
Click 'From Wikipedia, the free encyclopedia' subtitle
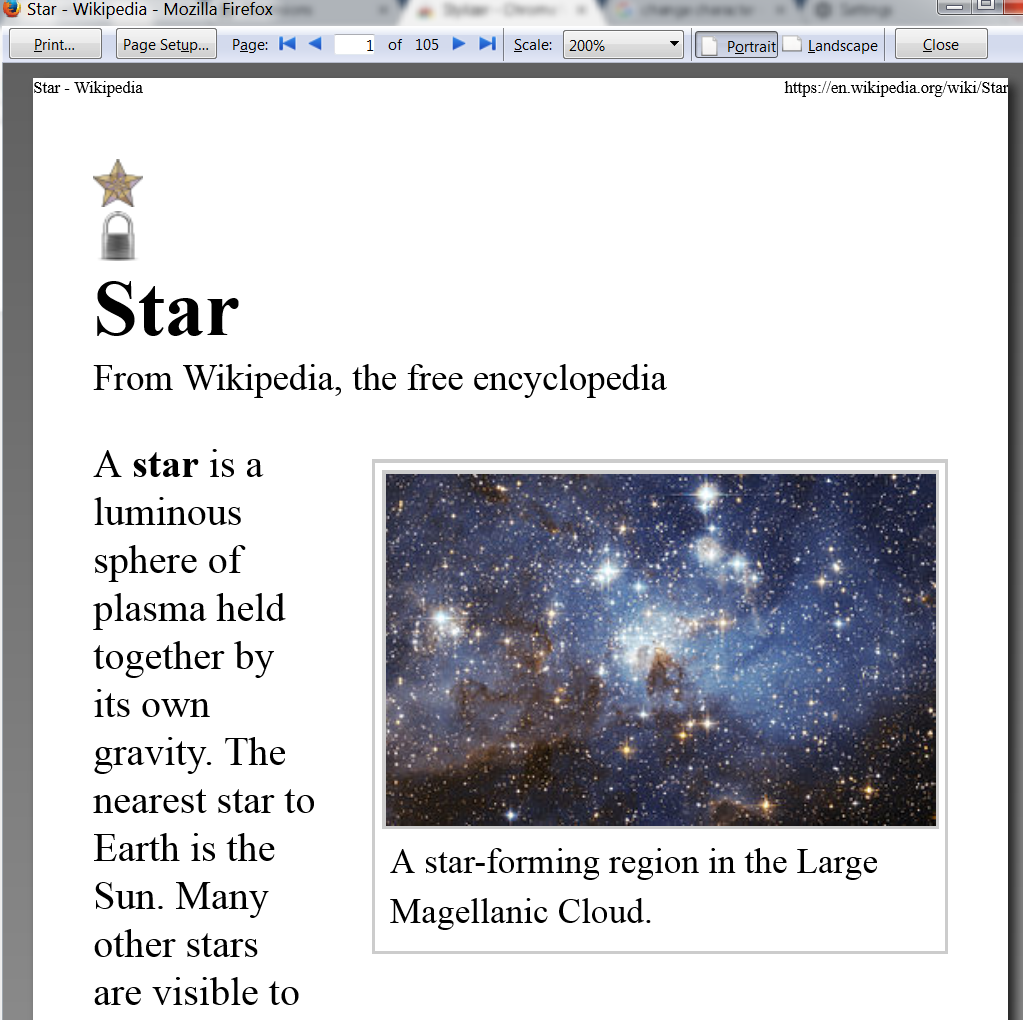click(379, 379)
